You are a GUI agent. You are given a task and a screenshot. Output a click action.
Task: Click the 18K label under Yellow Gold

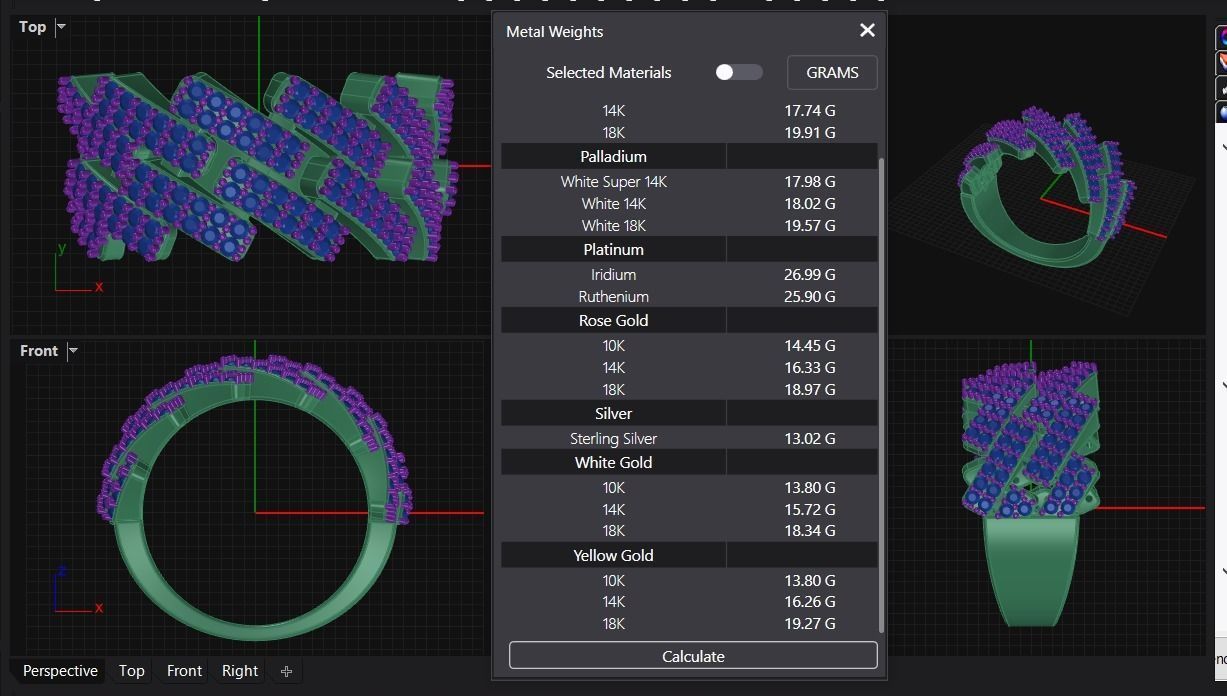(x=613, y=624)
